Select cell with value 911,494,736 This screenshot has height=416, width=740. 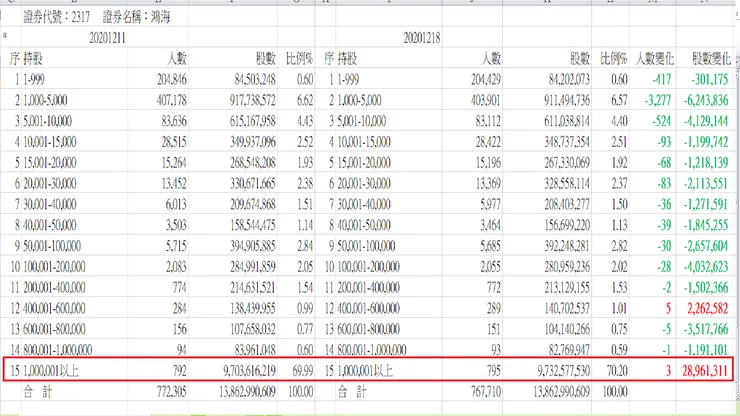(567, 100)
